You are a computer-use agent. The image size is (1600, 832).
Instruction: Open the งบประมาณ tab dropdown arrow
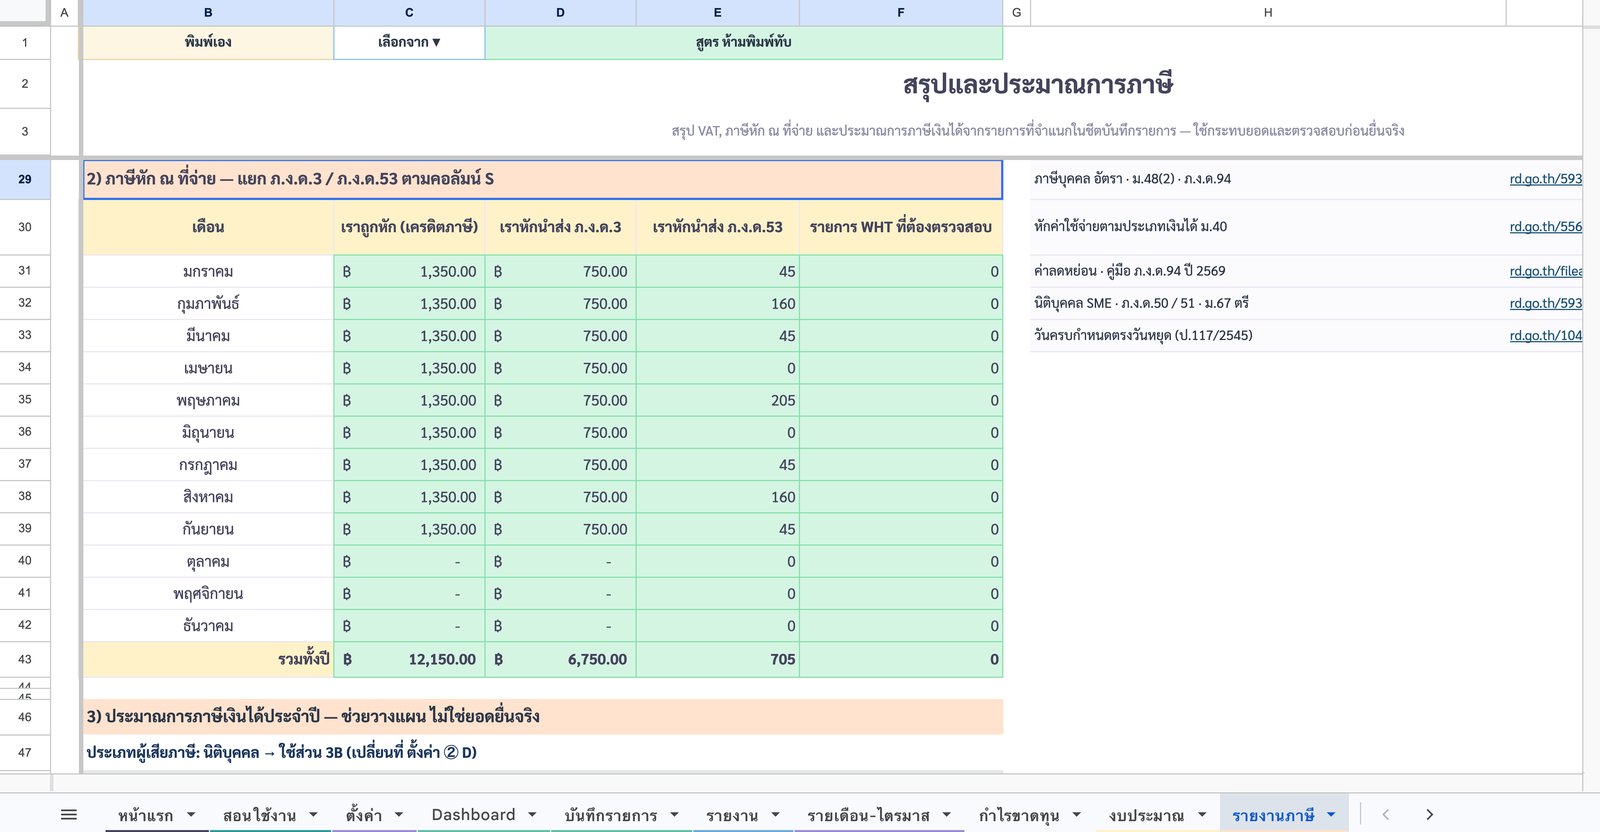(x=1202, y=815)
